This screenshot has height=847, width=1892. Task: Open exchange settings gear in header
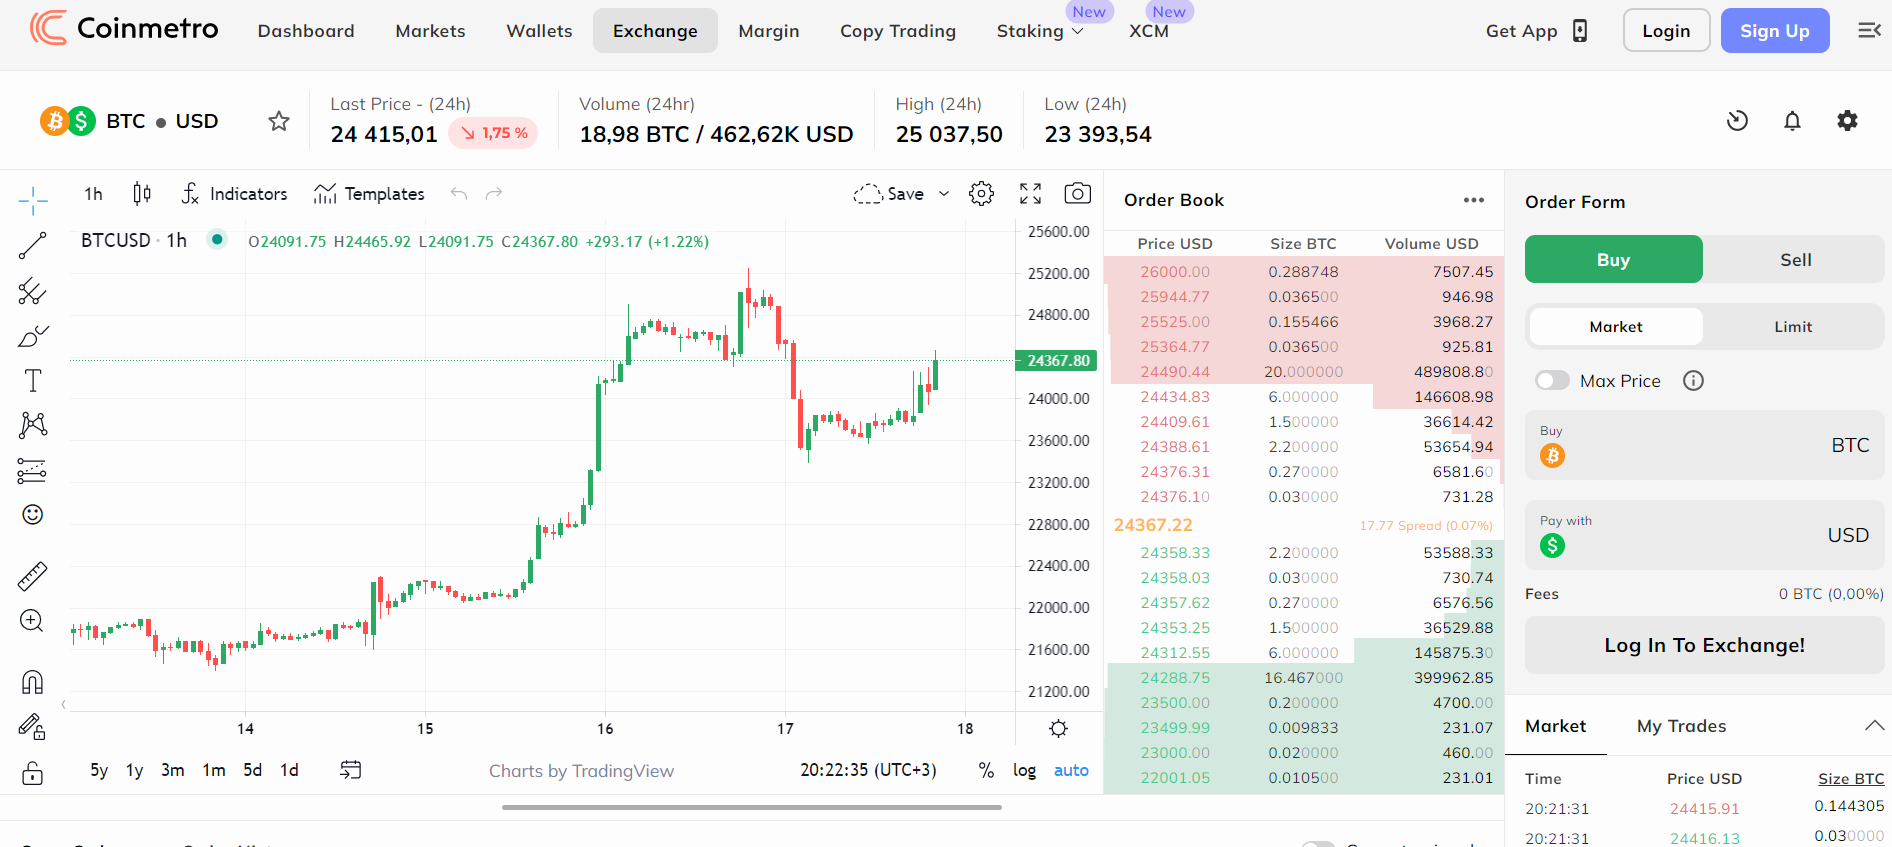pyautogui.click(x=1847, y=121)
